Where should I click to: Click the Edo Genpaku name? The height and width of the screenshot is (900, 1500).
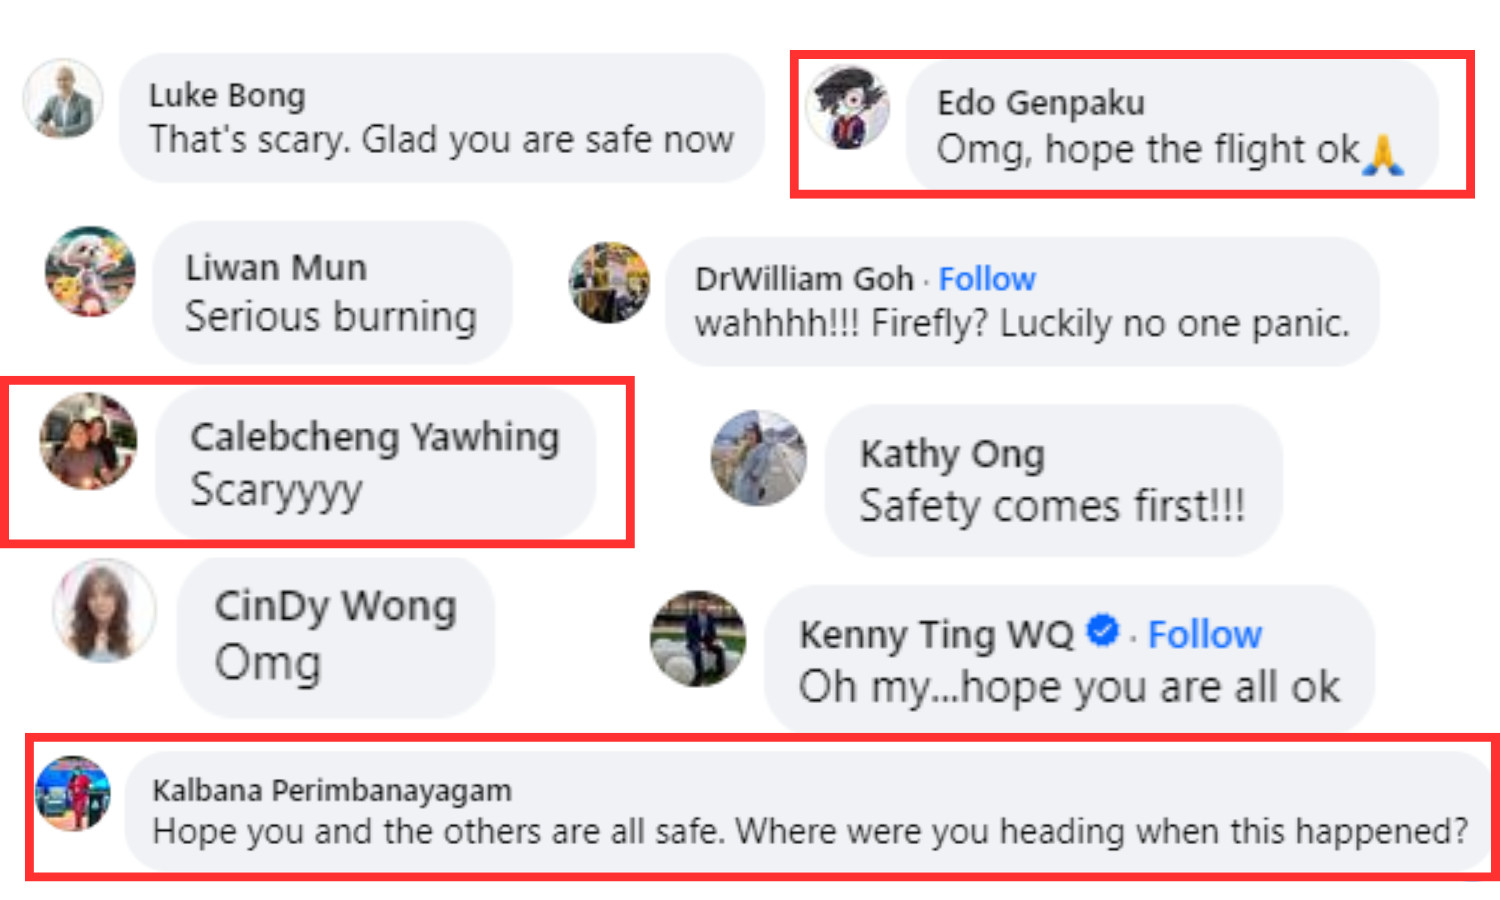click(x=1041, y=102)
